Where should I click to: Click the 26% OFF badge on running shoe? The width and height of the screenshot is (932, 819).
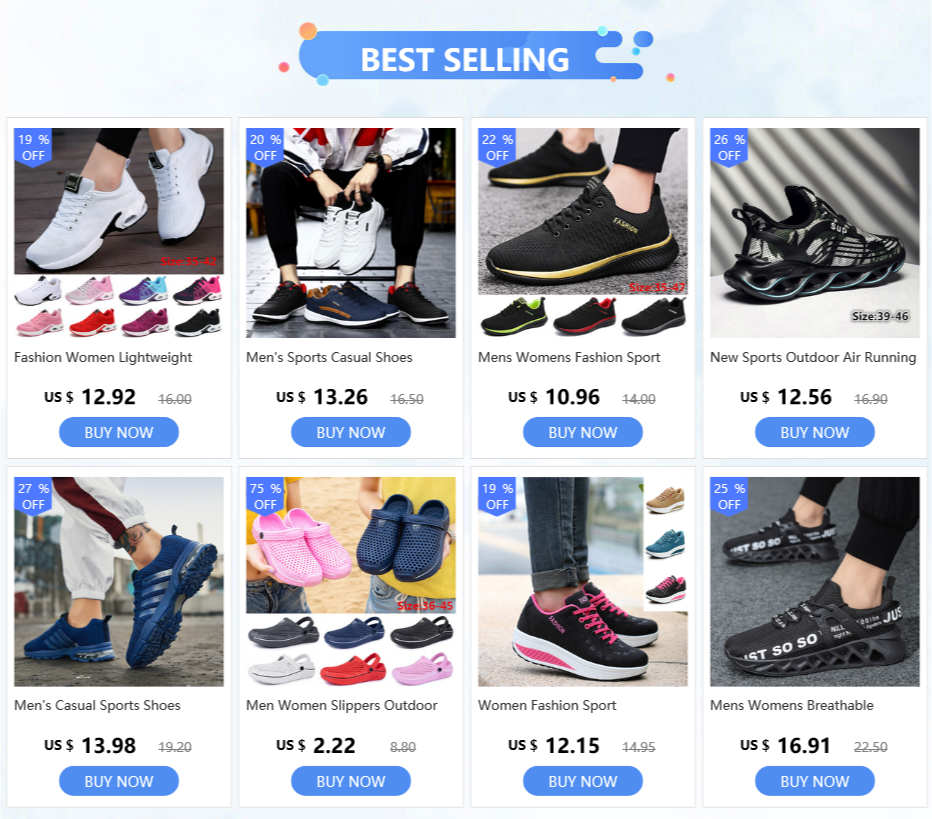click(x=729, y=147)
